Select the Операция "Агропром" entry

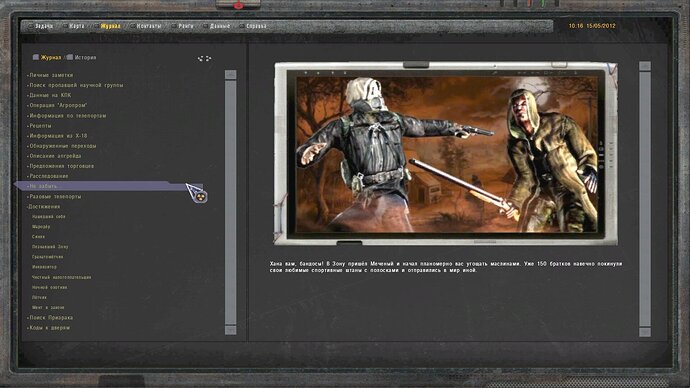pos(57,106)
